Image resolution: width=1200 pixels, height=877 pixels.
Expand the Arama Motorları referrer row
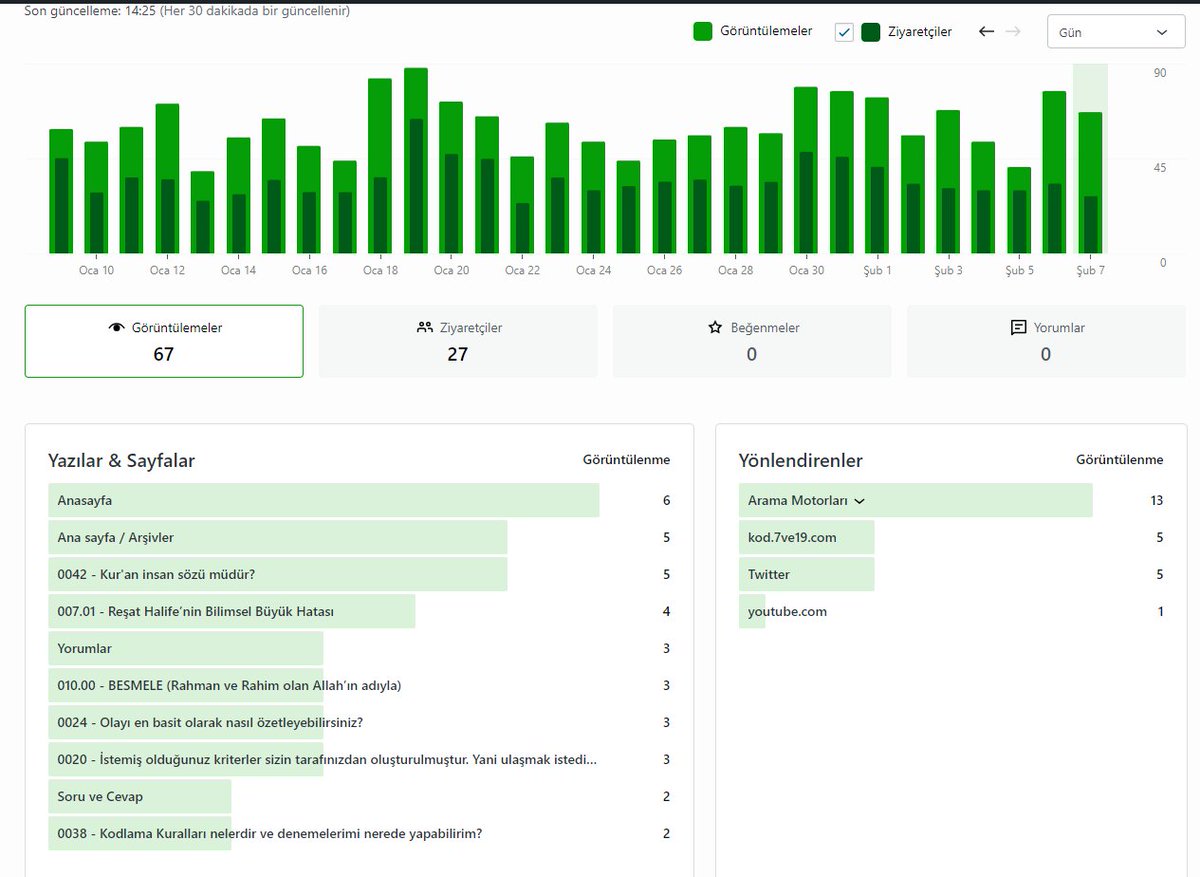[915, 501]
